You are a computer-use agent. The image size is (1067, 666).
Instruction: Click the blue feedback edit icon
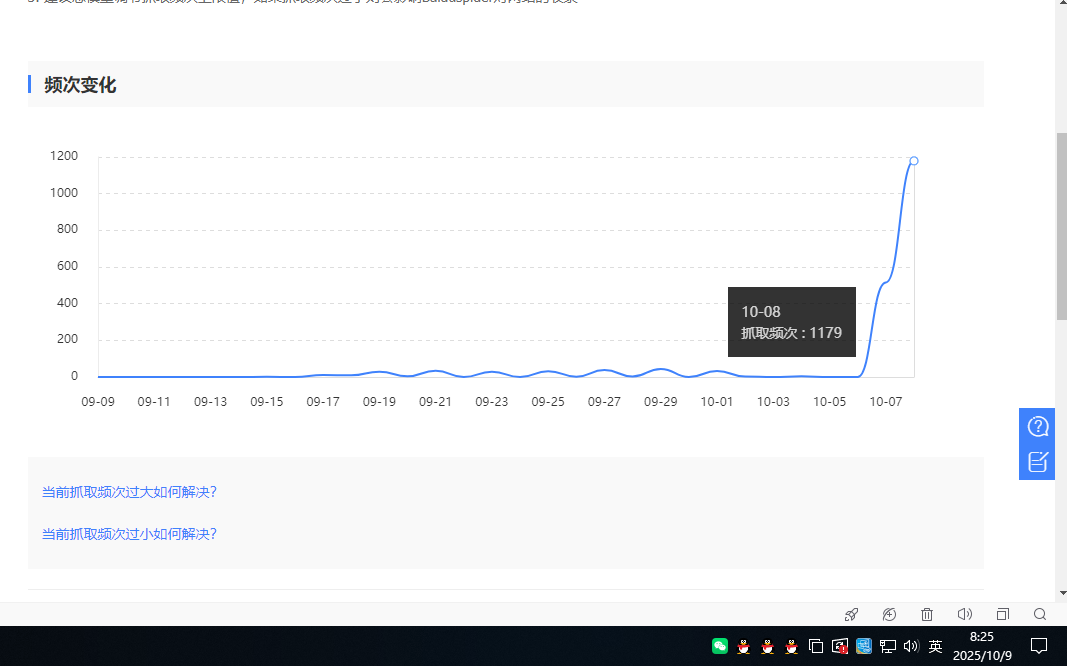1038,461
